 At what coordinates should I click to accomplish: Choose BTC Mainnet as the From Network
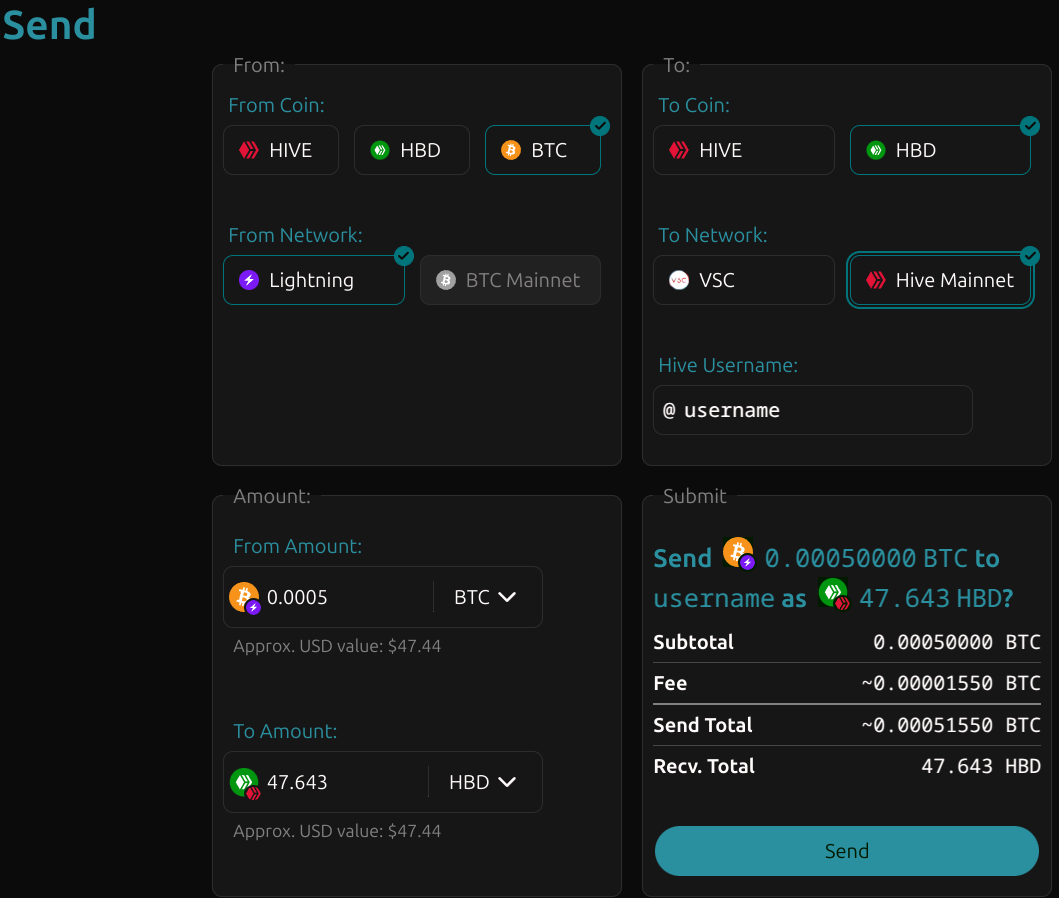[x=511, y=280]
